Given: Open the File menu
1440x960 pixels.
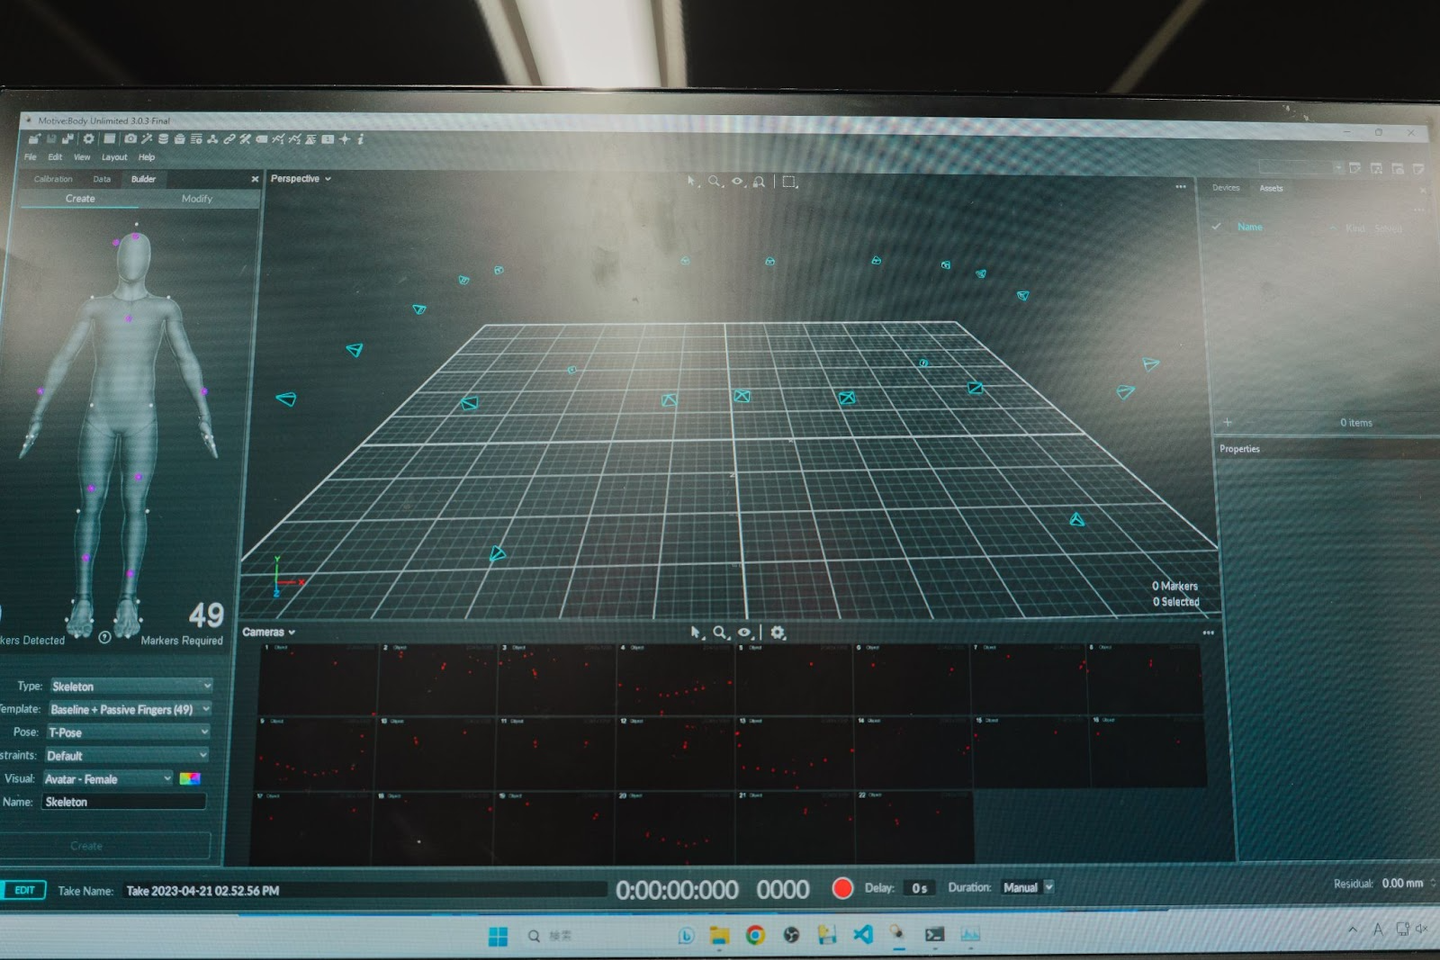Looking at the screenshot, I should 30,157.
